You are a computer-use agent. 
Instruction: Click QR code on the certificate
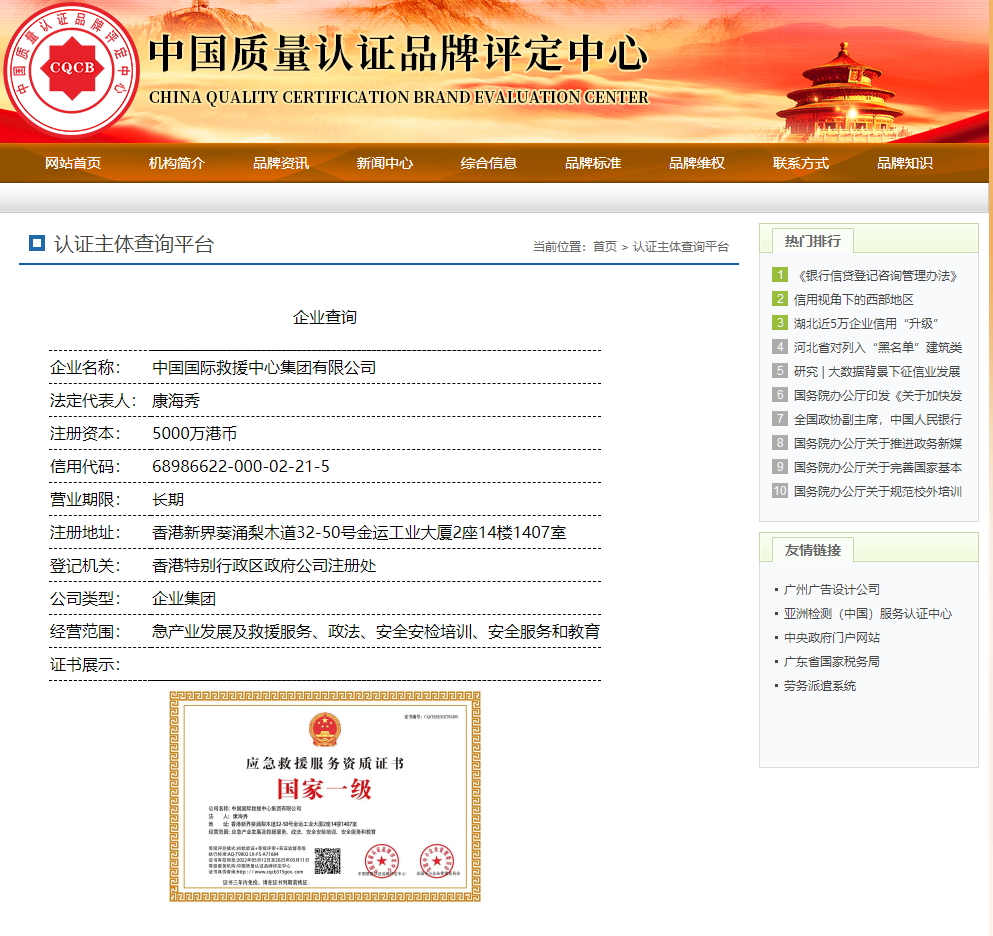(x=327, y=861)
